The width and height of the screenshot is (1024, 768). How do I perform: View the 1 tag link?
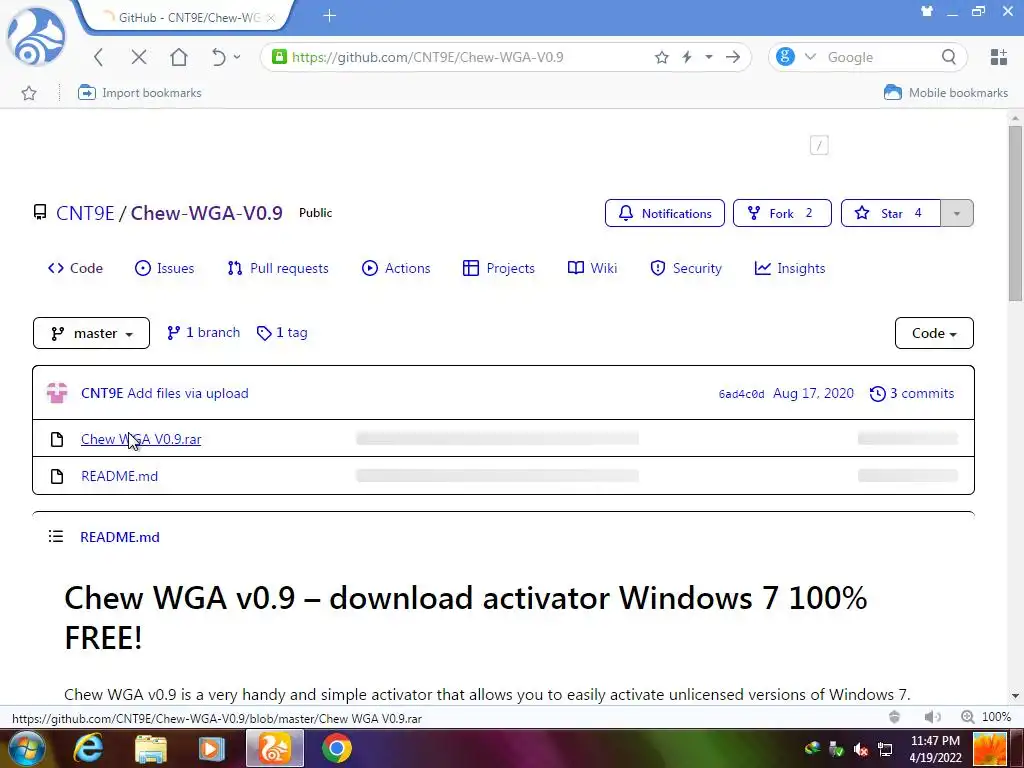(x=282, y=332)
